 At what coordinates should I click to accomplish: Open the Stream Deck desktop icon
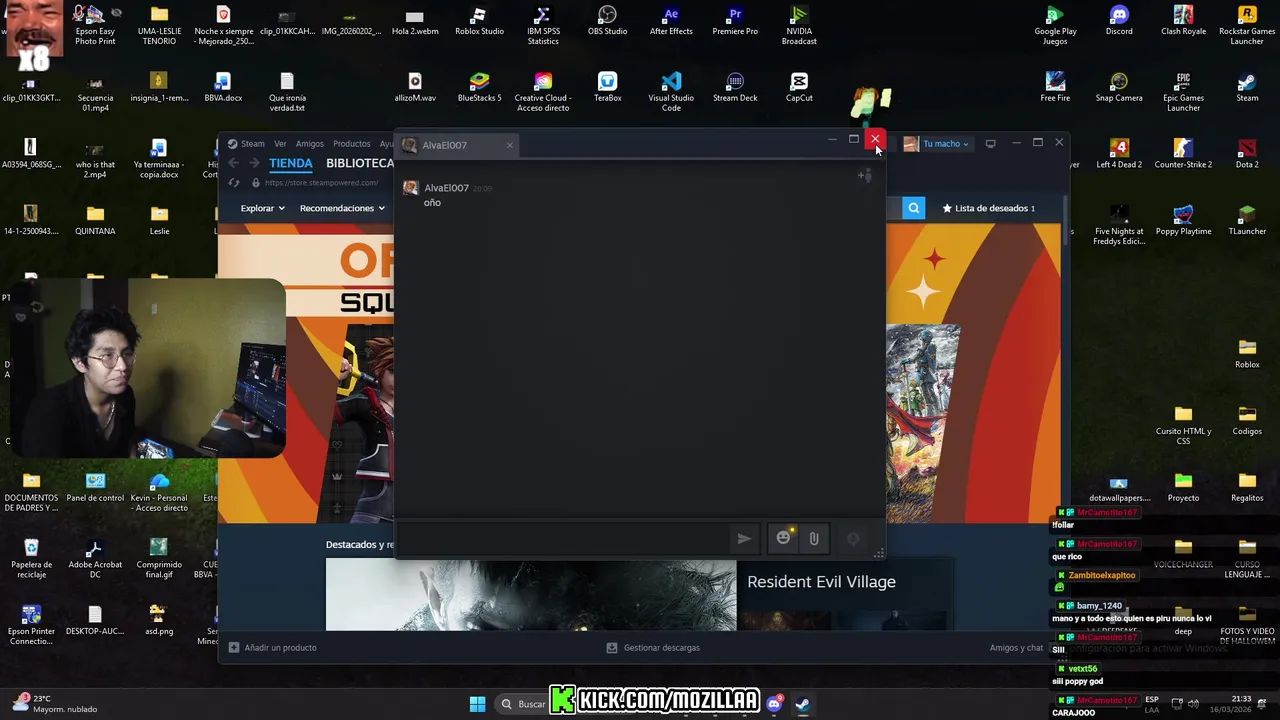coord(735,88)
